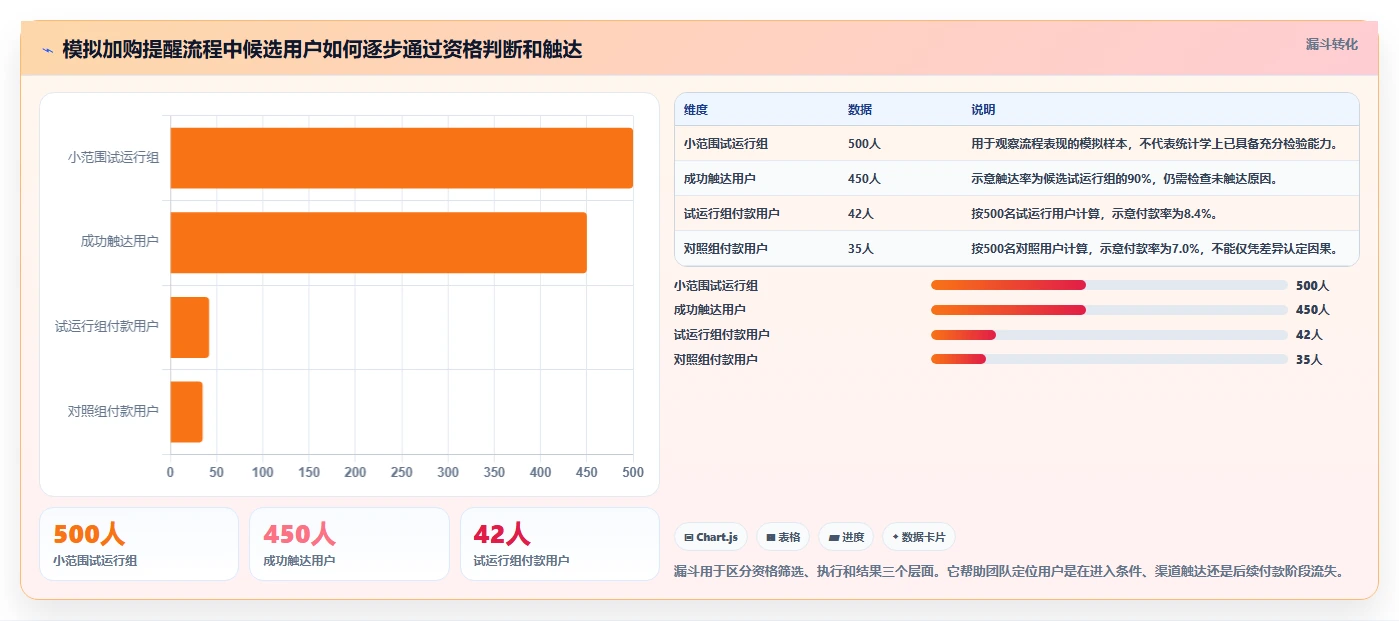
Task: Click the 小范围试运行组 bar in the chart
Action: point(401,158)
